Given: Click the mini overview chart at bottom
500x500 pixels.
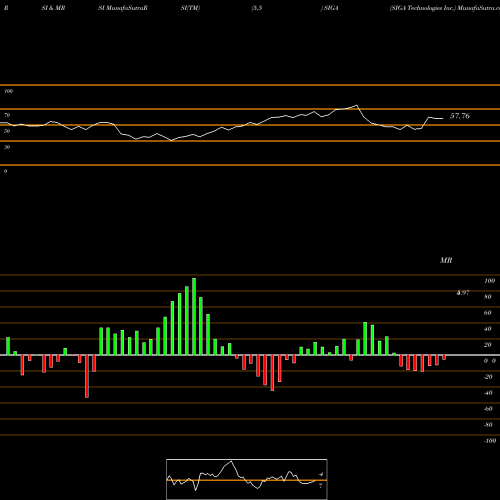Looking at the screenshot, I should pos(247,479).
